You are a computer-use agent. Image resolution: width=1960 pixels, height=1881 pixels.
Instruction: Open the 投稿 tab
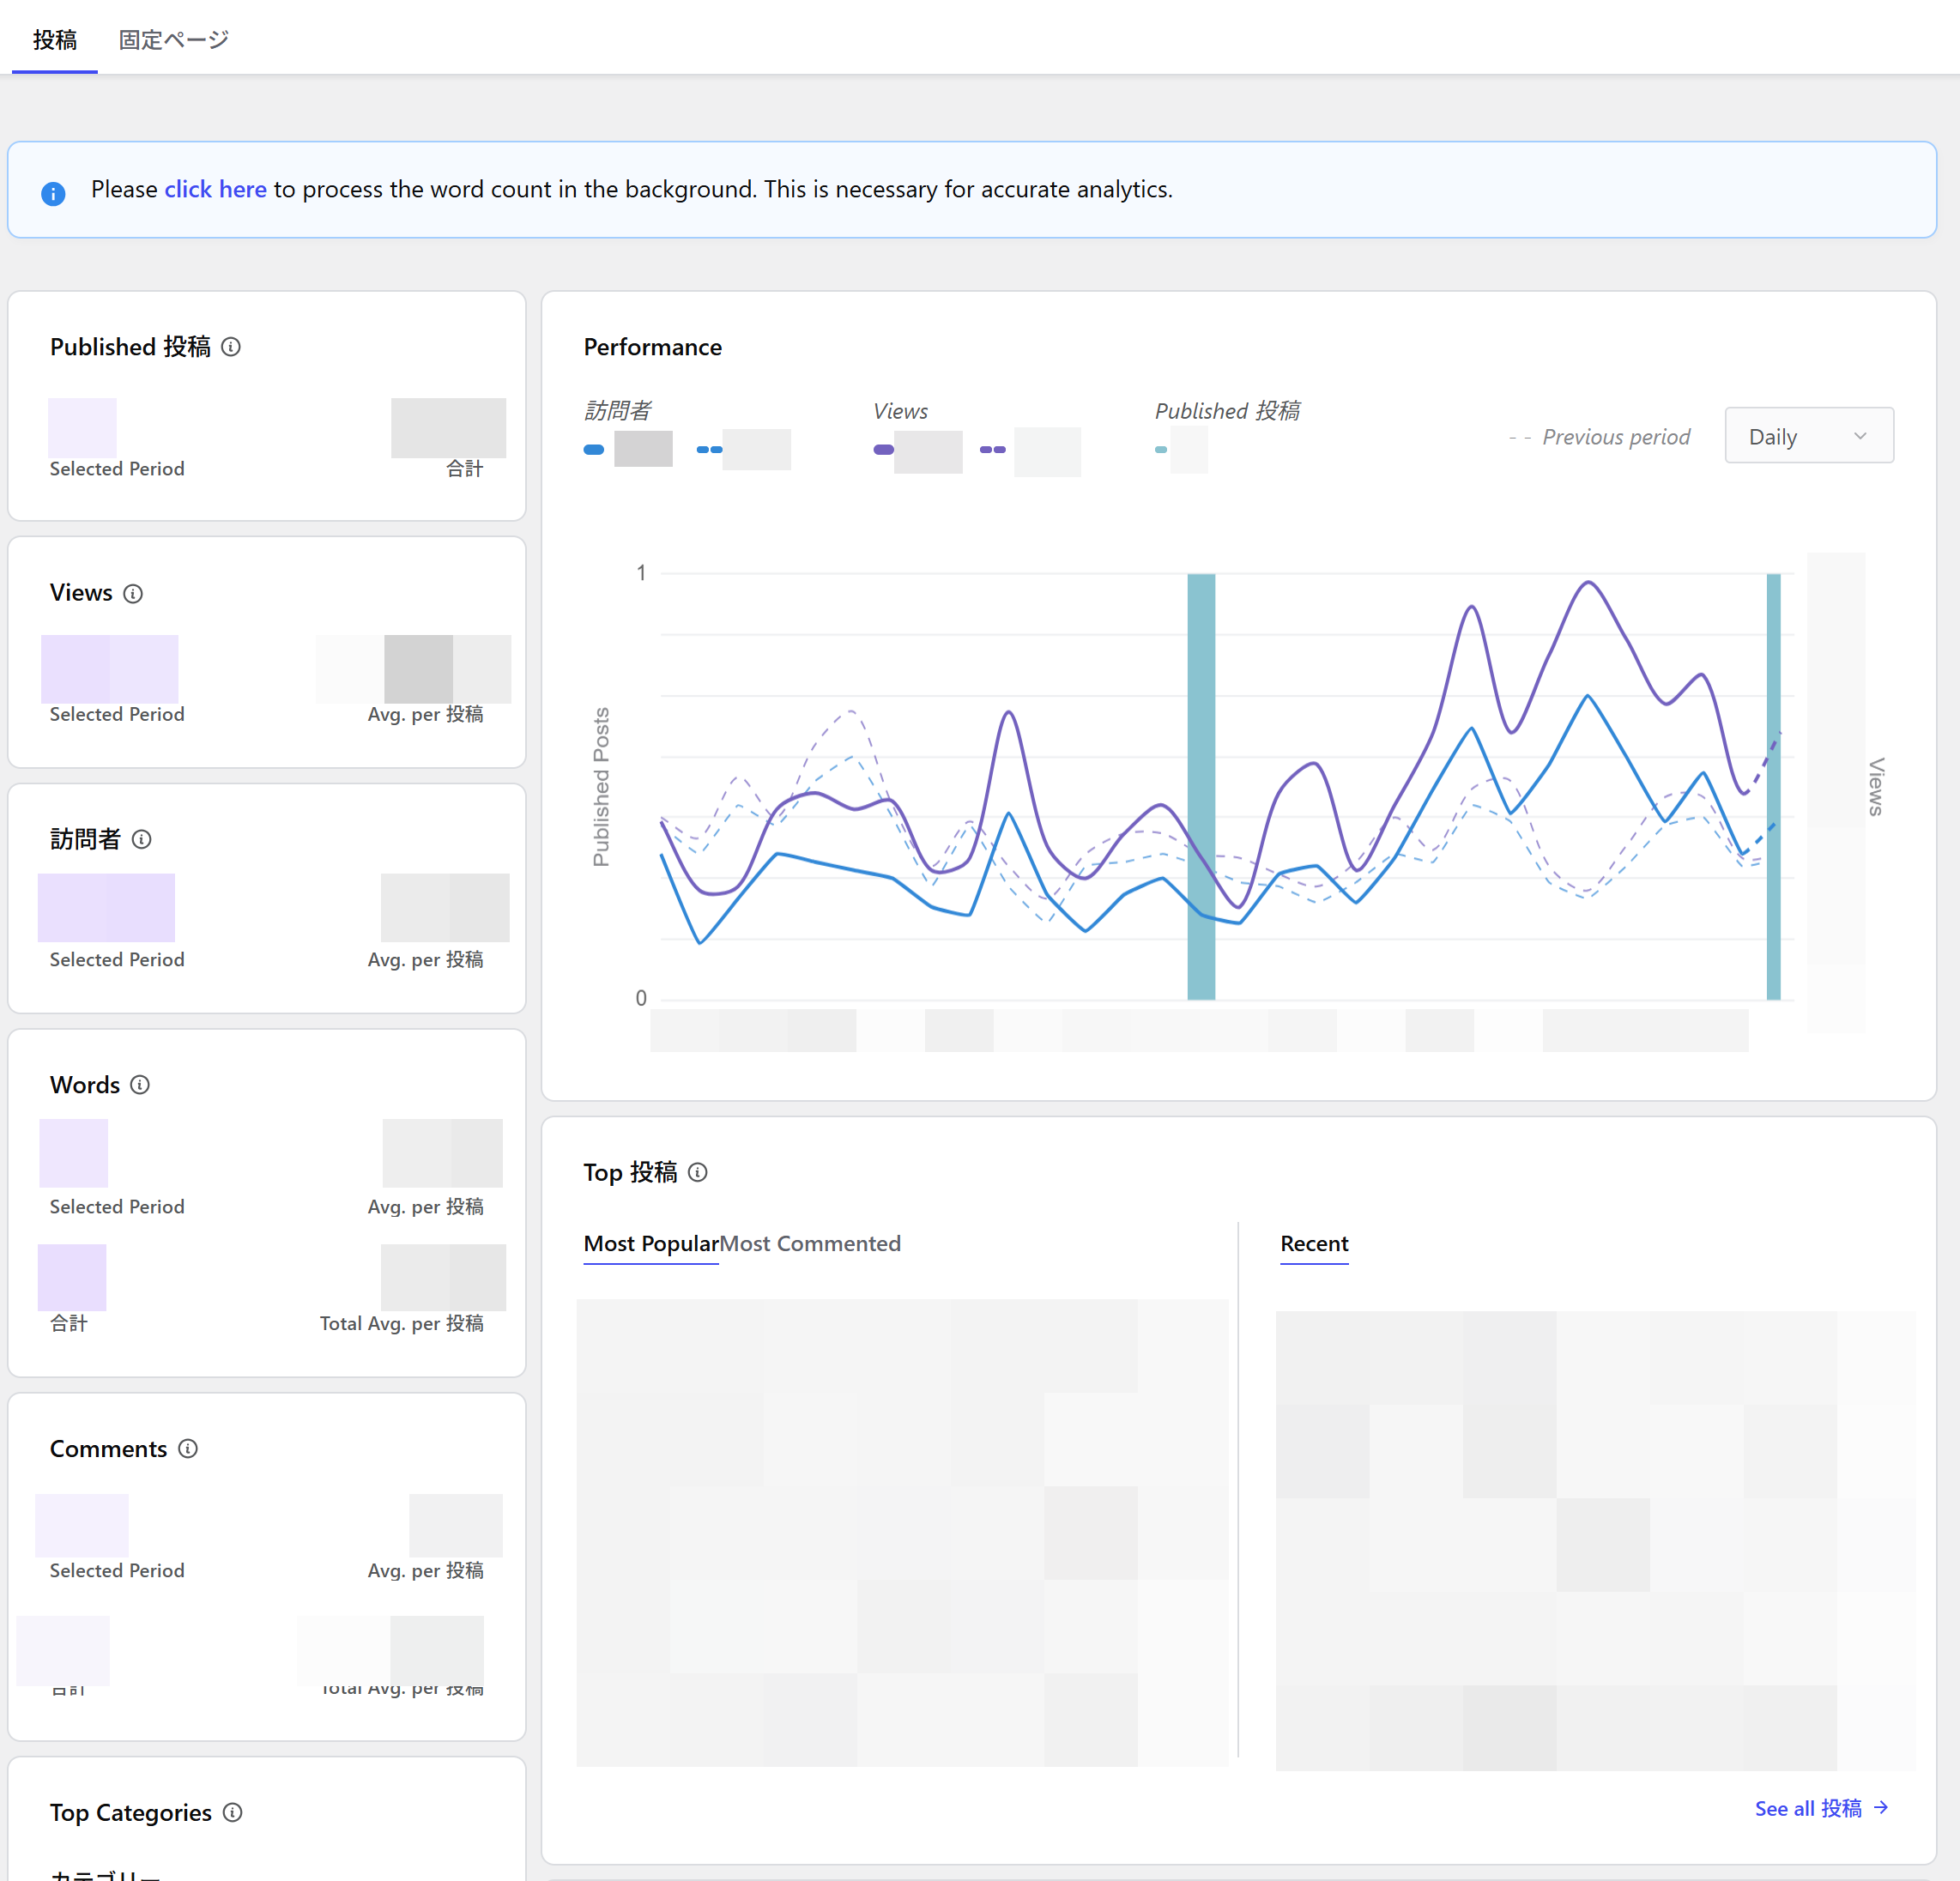54,39
